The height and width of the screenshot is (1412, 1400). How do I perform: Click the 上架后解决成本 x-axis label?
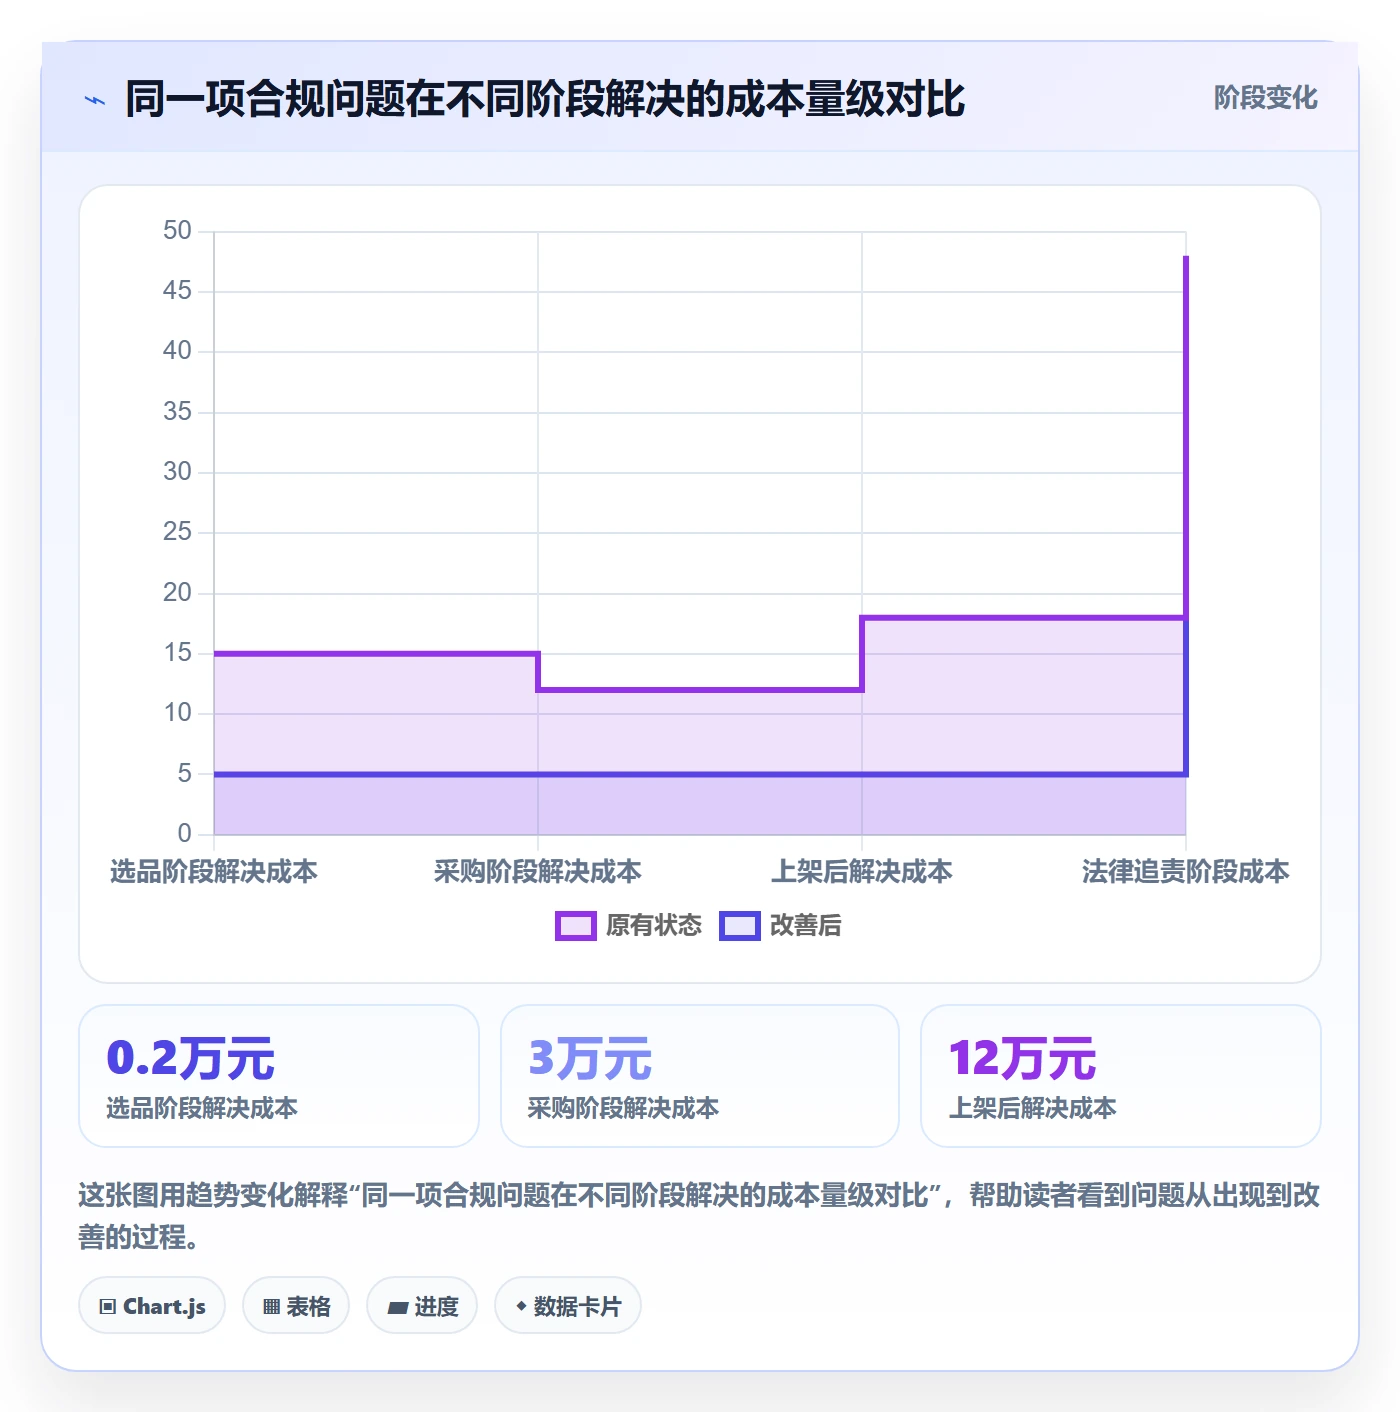click(862, 872)
